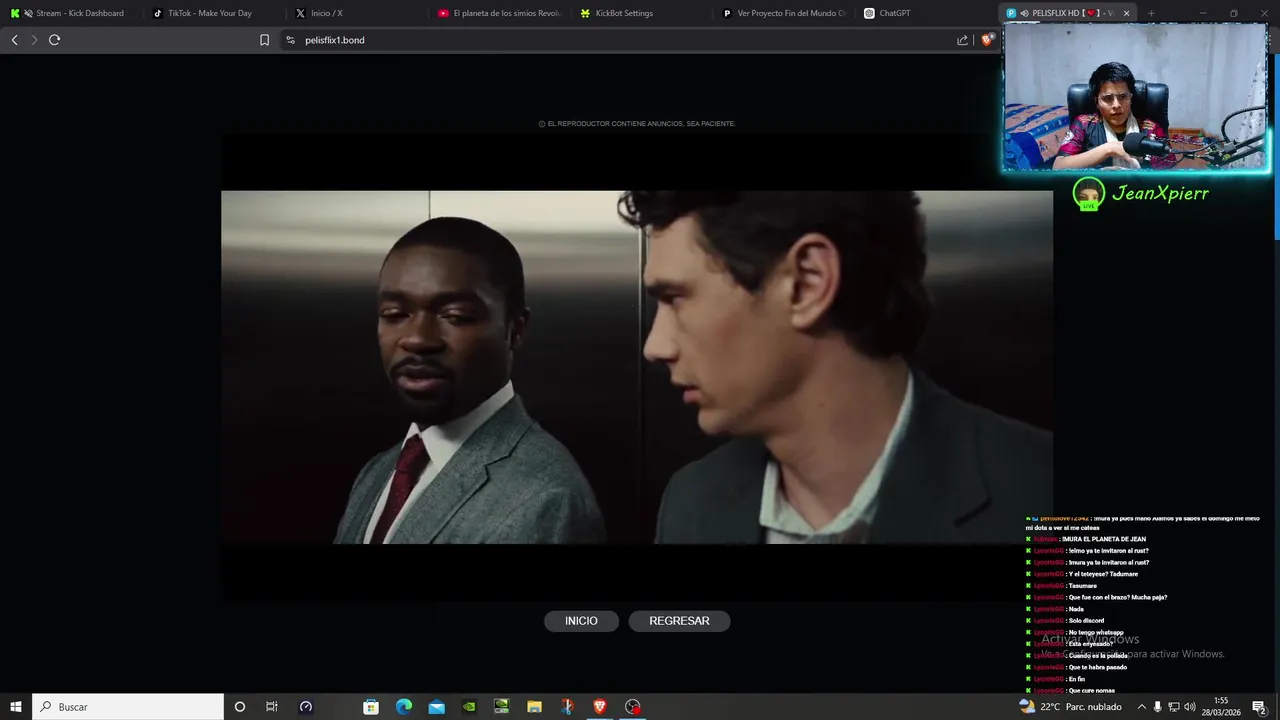
Task: Go back using the browser back arrow
Action: [x=14, y=40]
